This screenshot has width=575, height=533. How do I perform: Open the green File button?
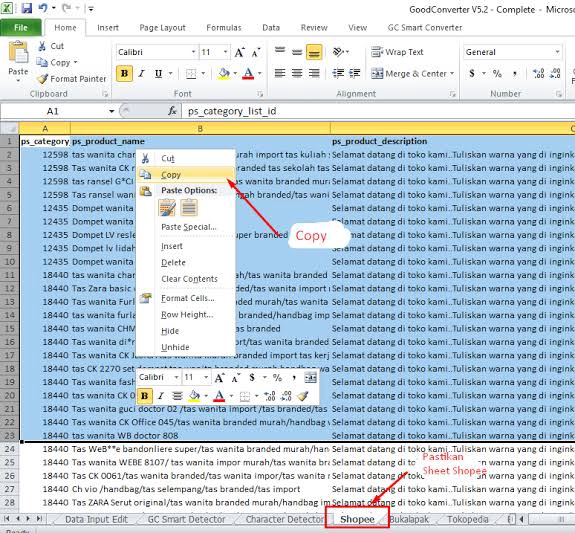(21, 28)
